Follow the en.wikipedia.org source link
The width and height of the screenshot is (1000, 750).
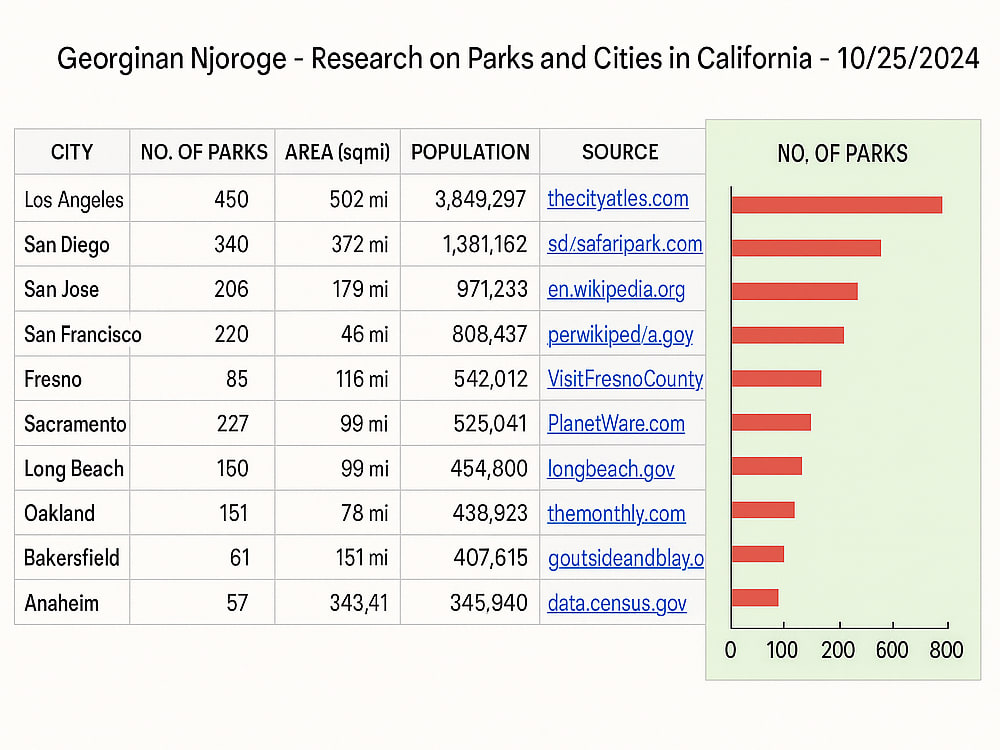point(616,290)
